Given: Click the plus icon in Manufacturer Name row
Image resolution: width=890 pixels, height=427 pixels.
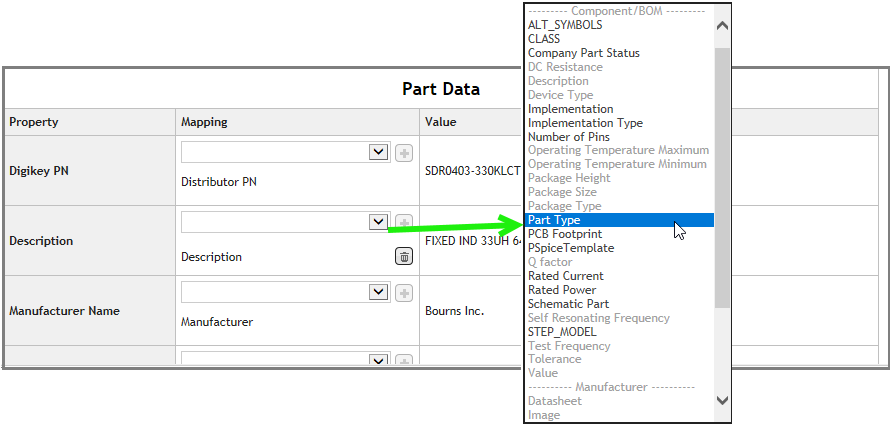Looking at the screenshot, I should [404, 293].
